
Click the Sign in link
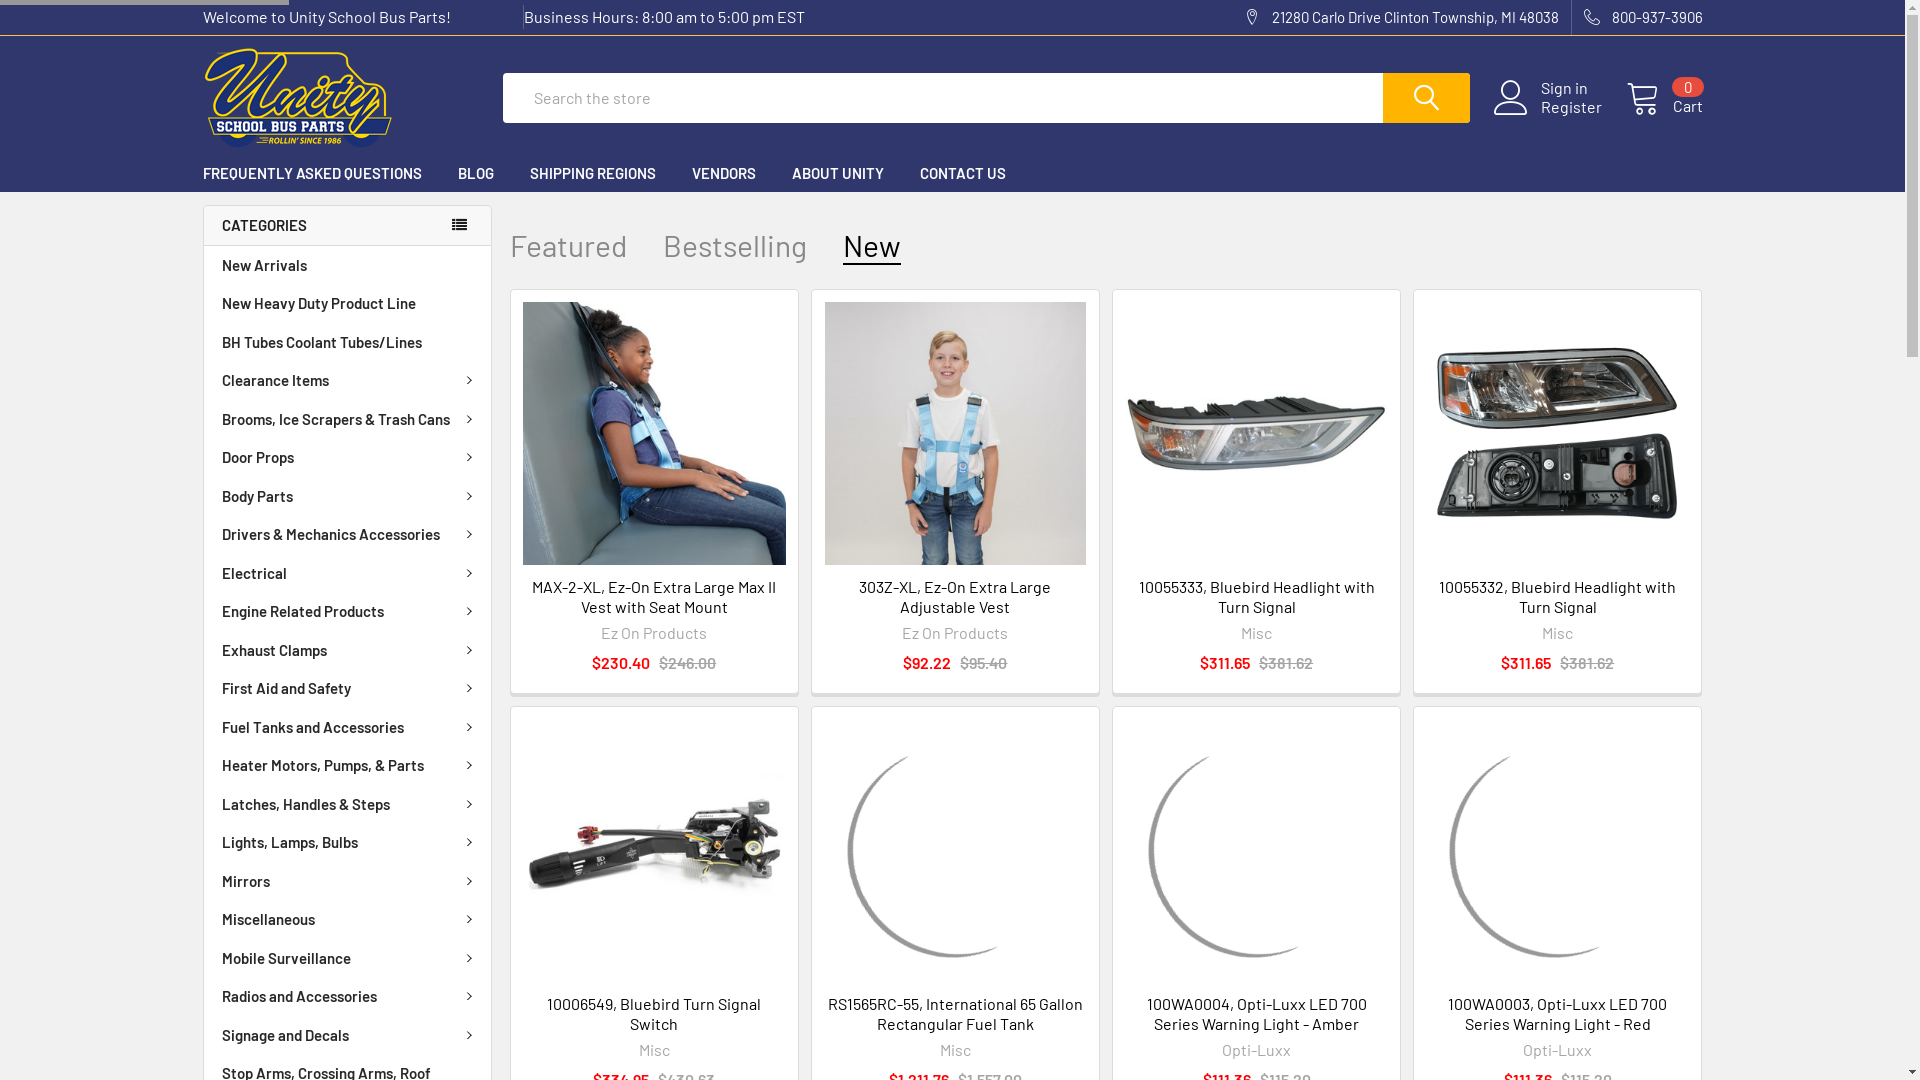click(1564, 88)
